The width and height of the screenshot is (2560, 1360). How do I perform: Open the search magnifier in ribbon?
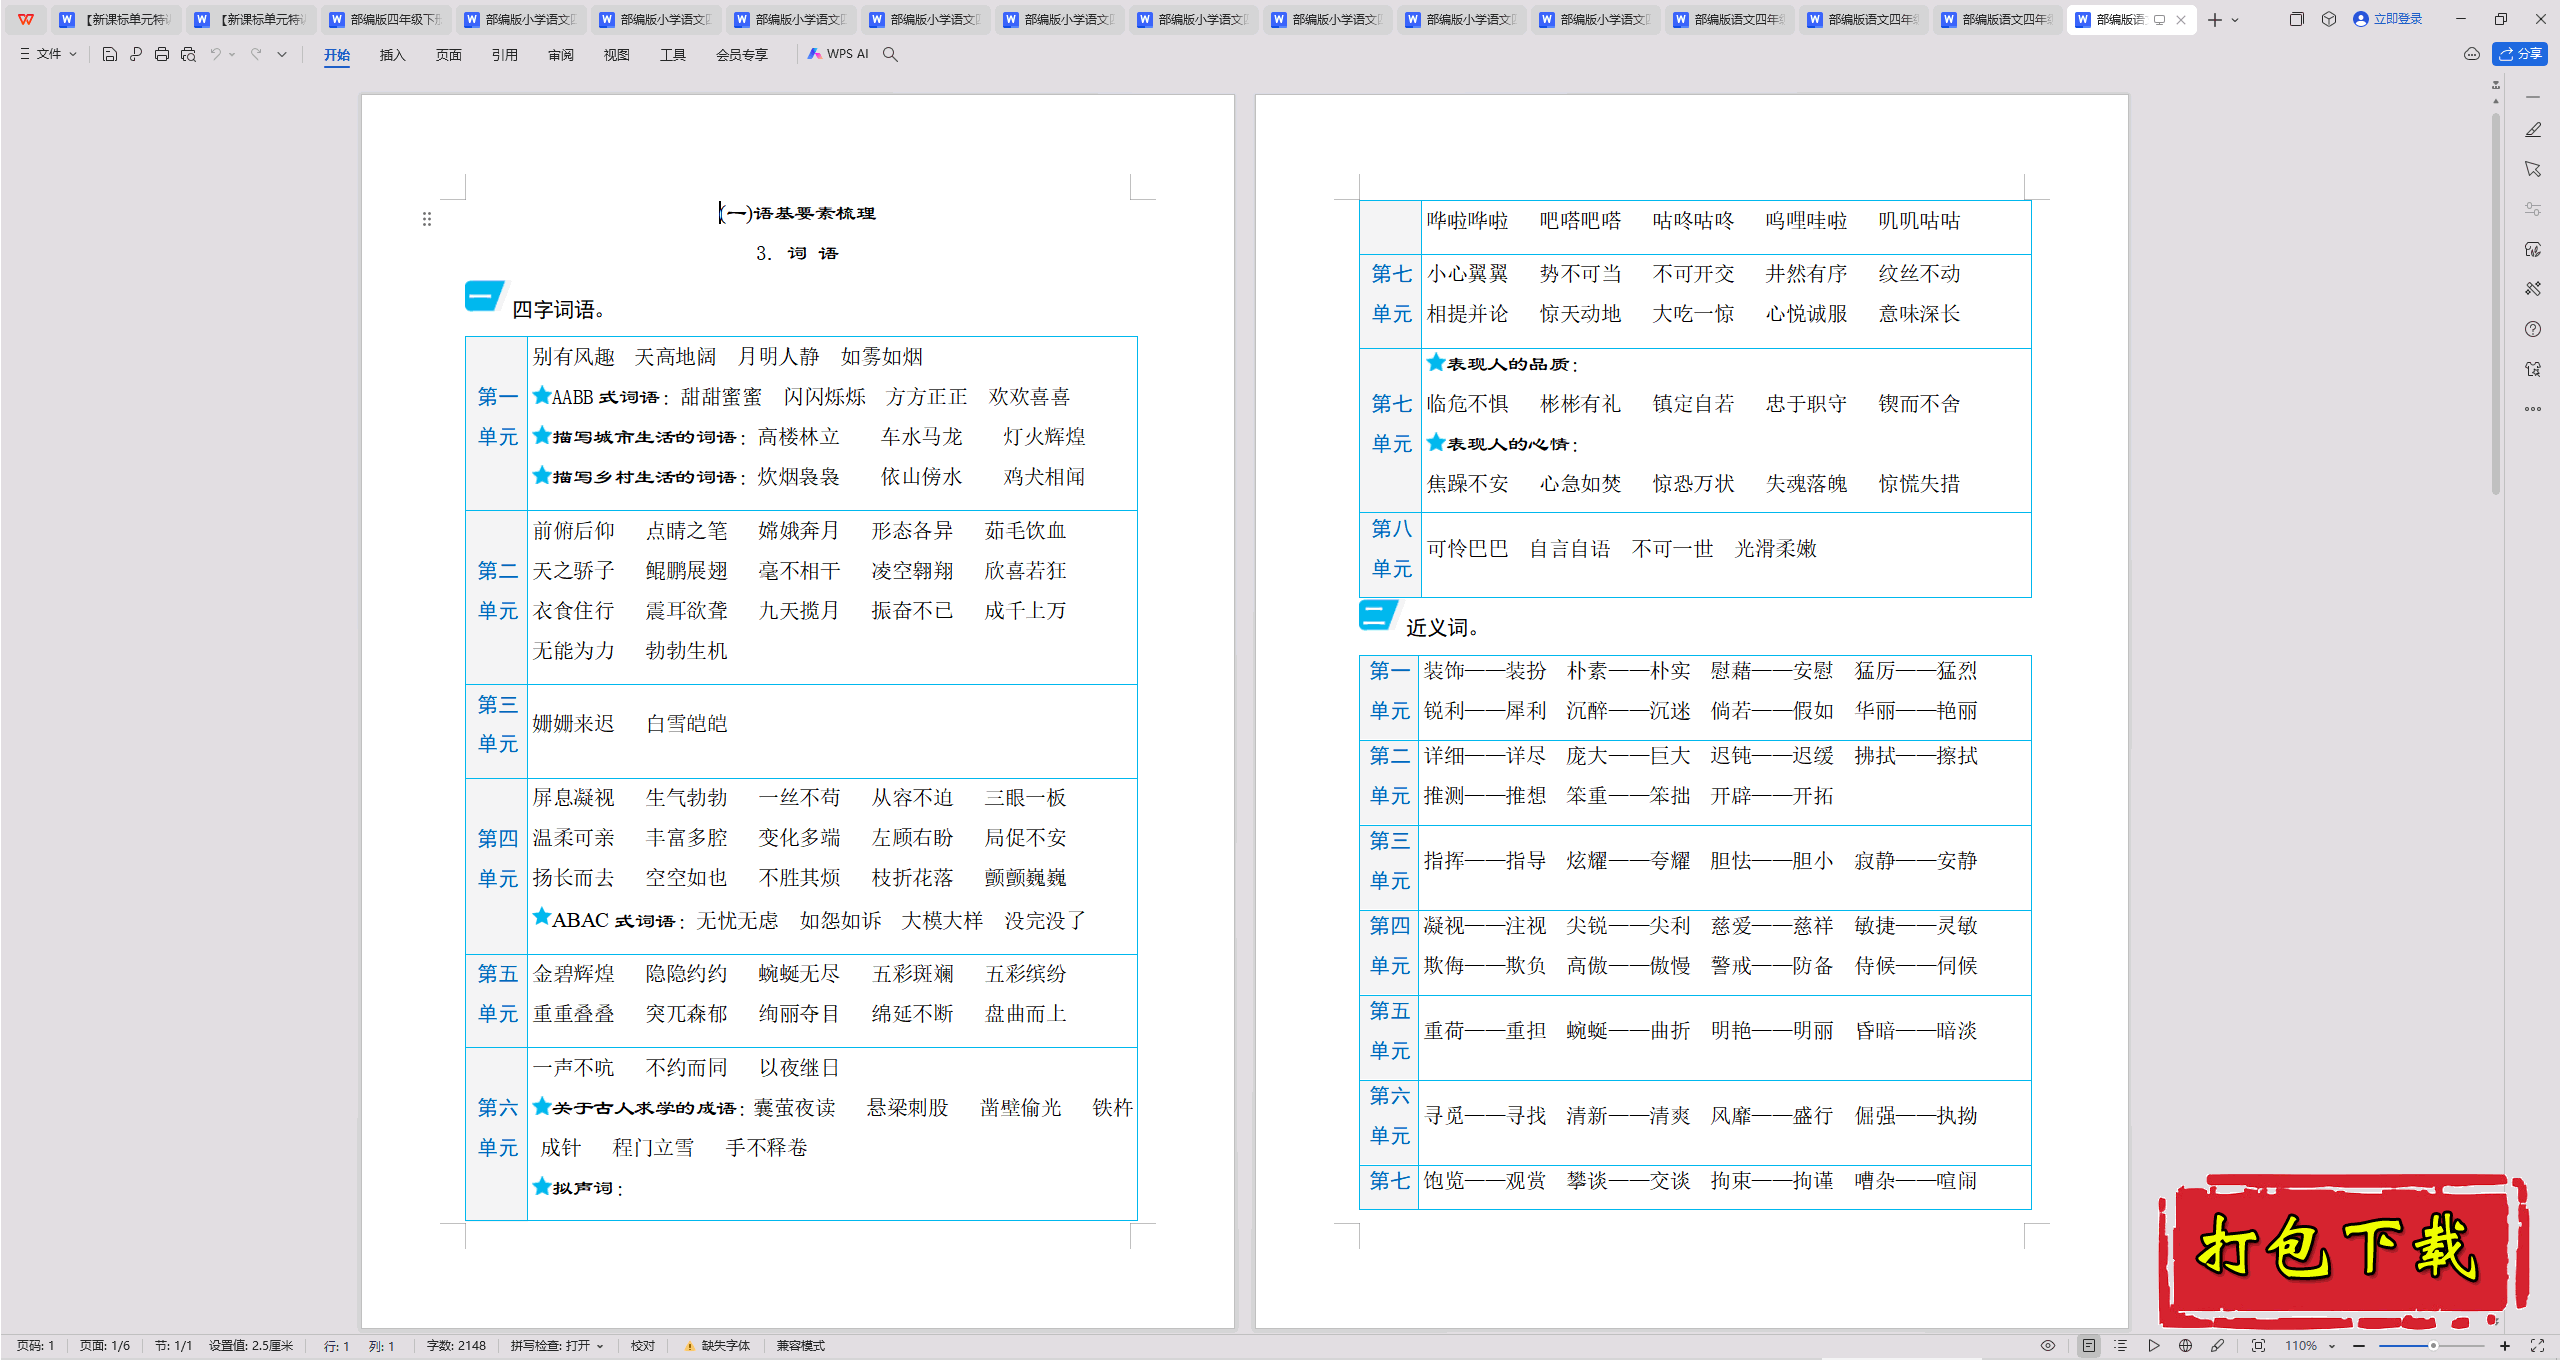point(890,54)
